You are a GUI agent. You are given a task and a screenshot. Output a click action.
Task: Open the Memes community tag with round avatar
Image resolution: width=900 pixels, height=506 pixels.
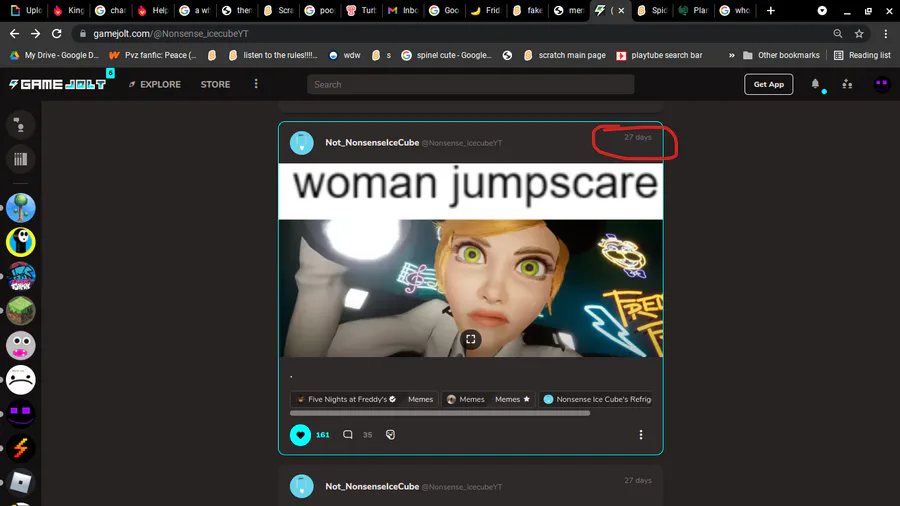point(465,399)
